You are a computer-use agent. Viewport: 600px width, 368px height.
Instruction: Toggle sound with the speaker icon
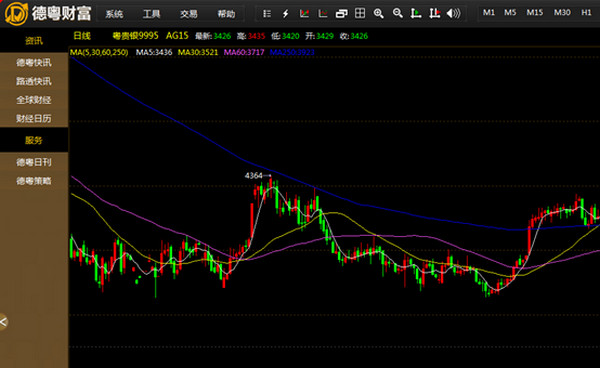click(453, 14)
